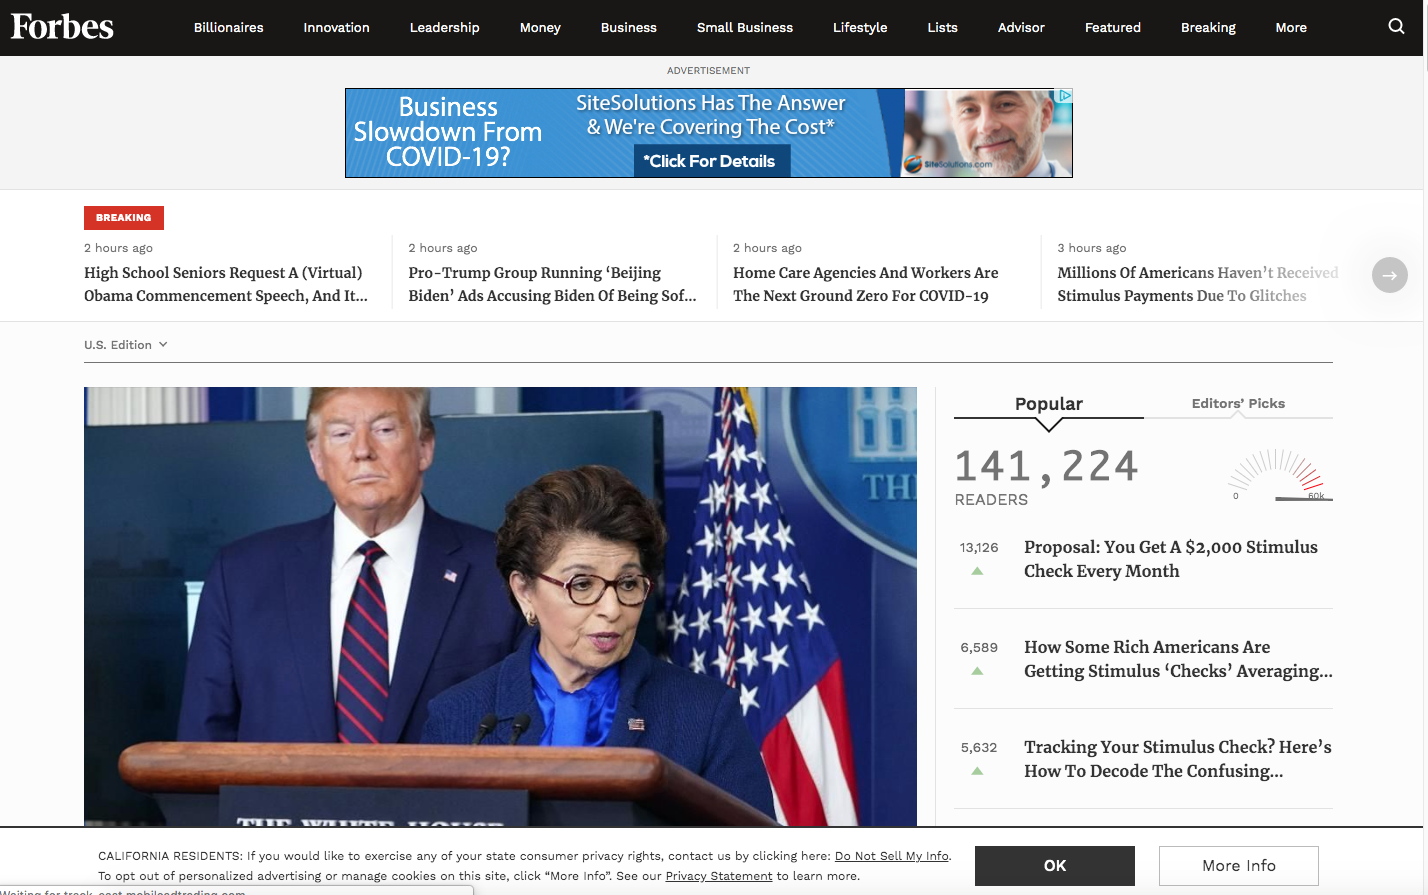1428x895 pixels.
Task: Open the search icon
Action: coord(1396,27)
